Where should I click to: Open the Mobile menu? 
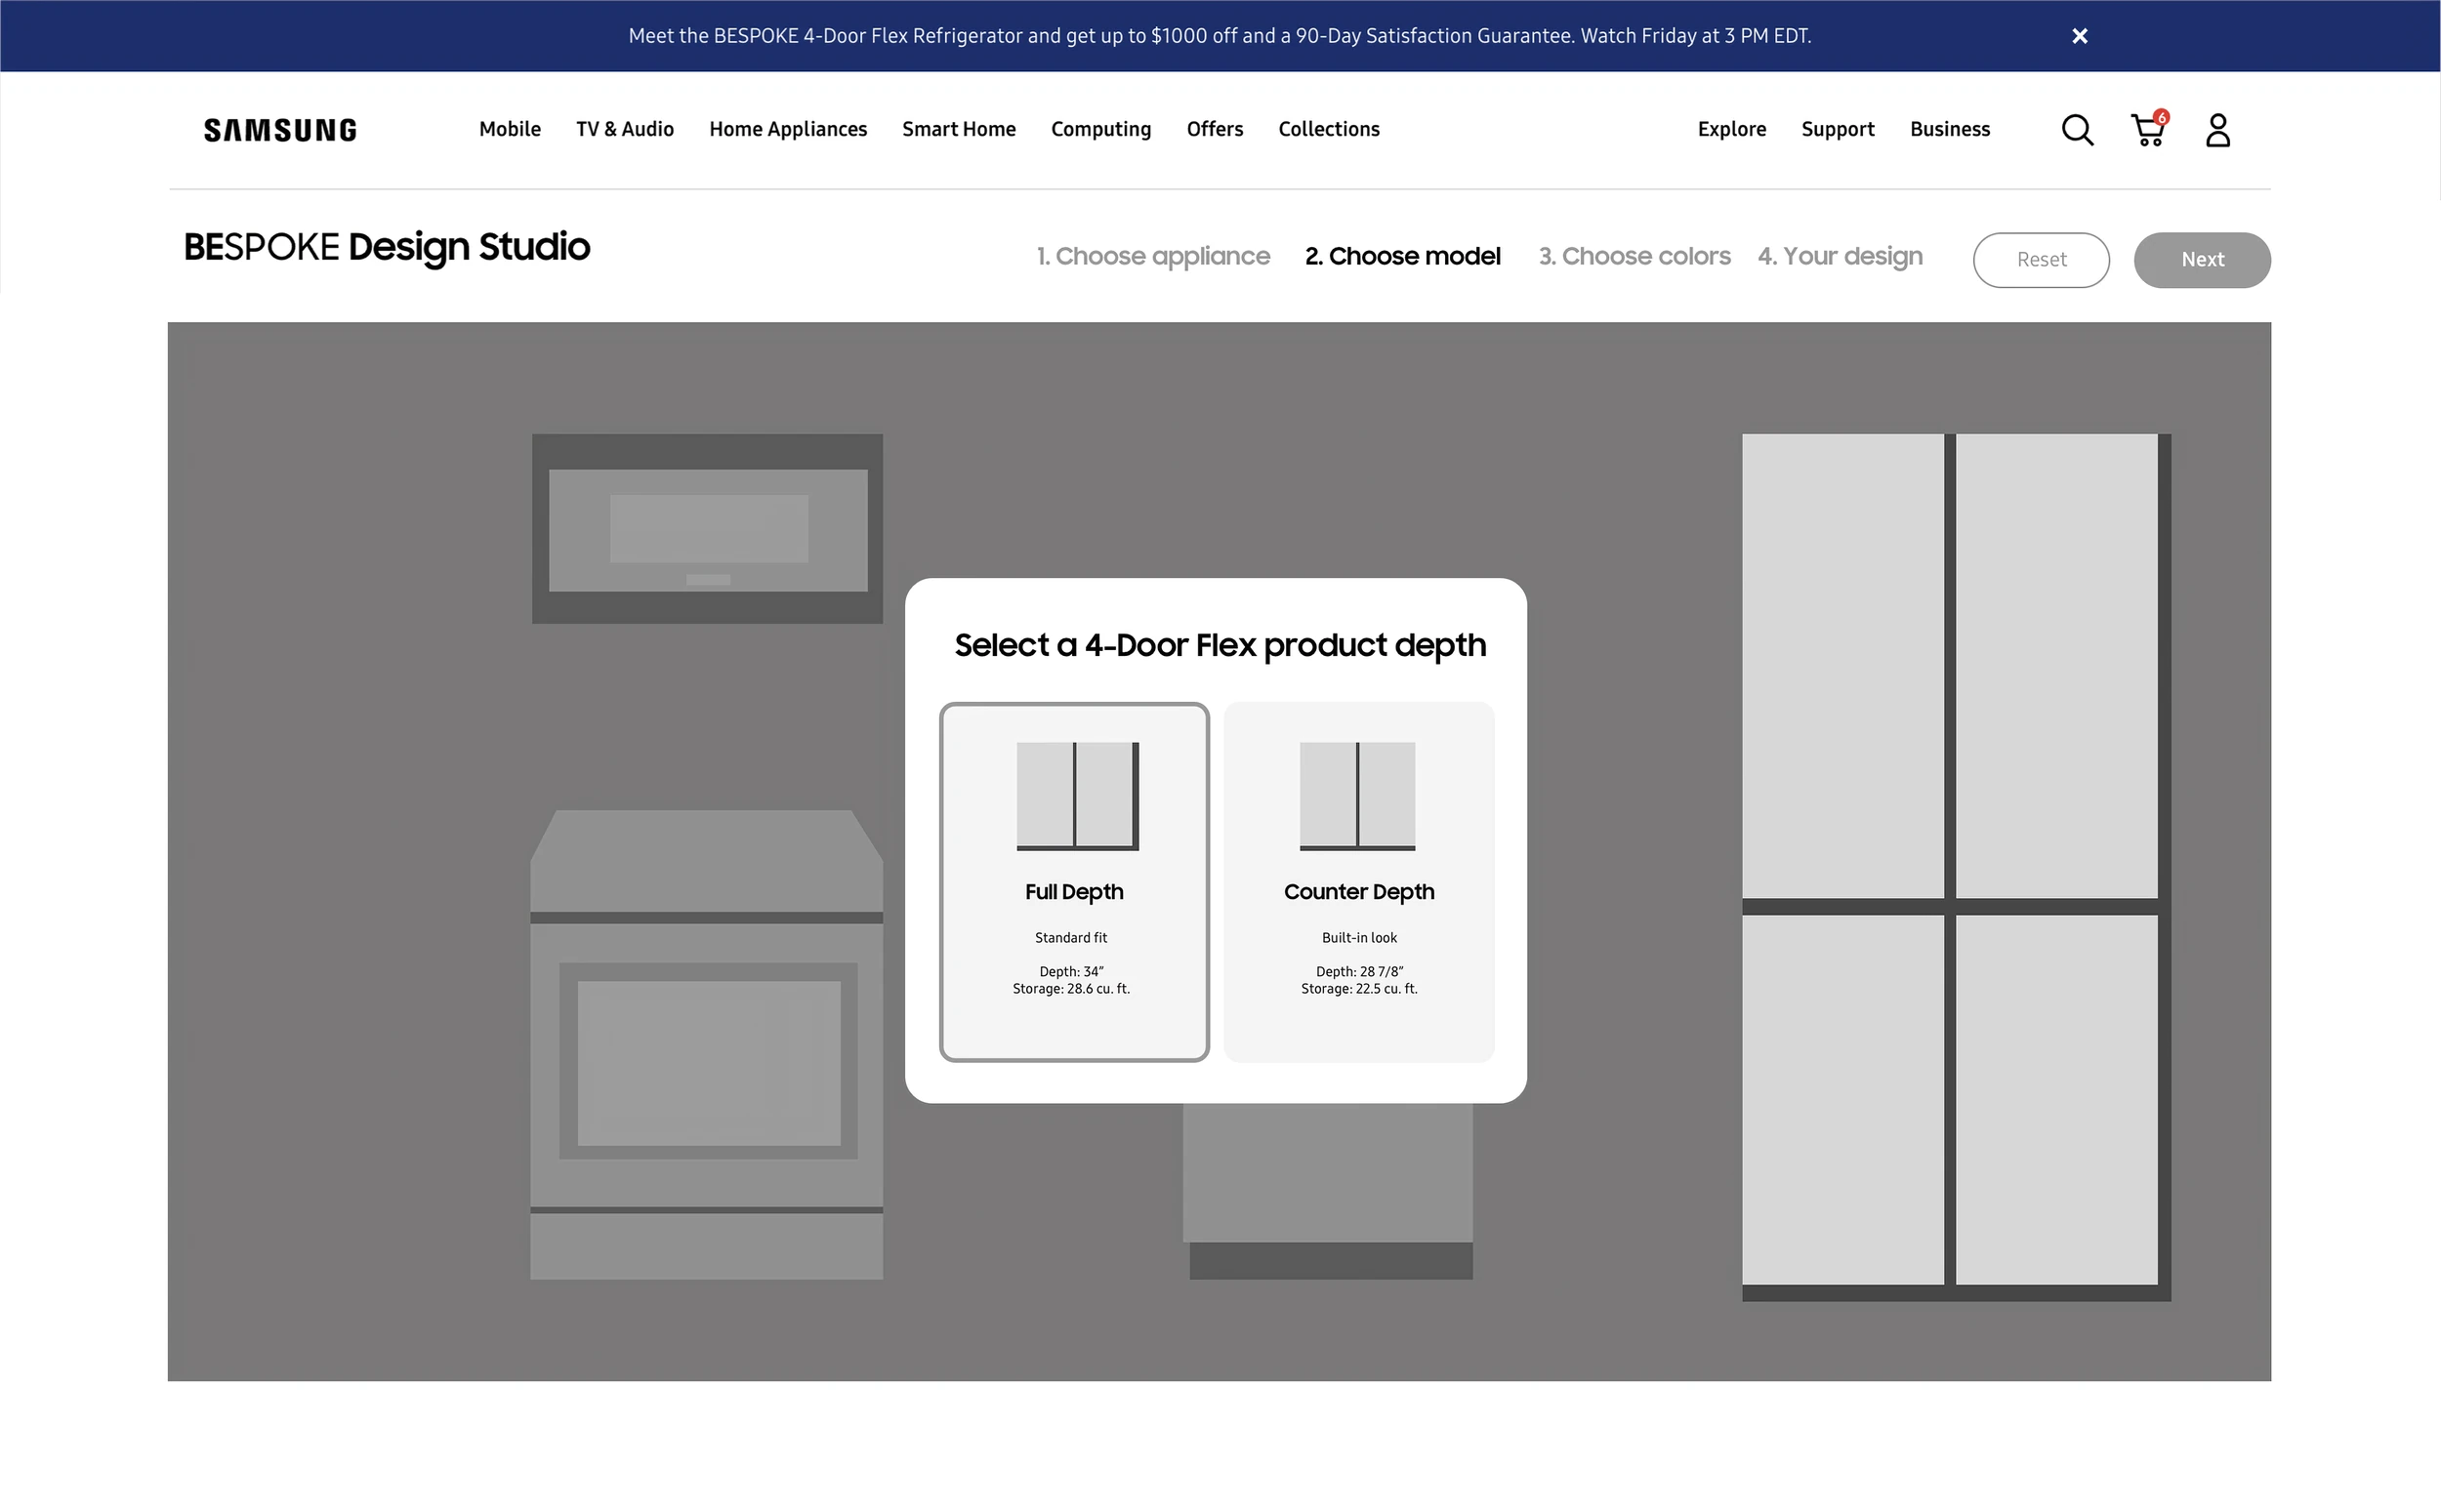[510, 129]
